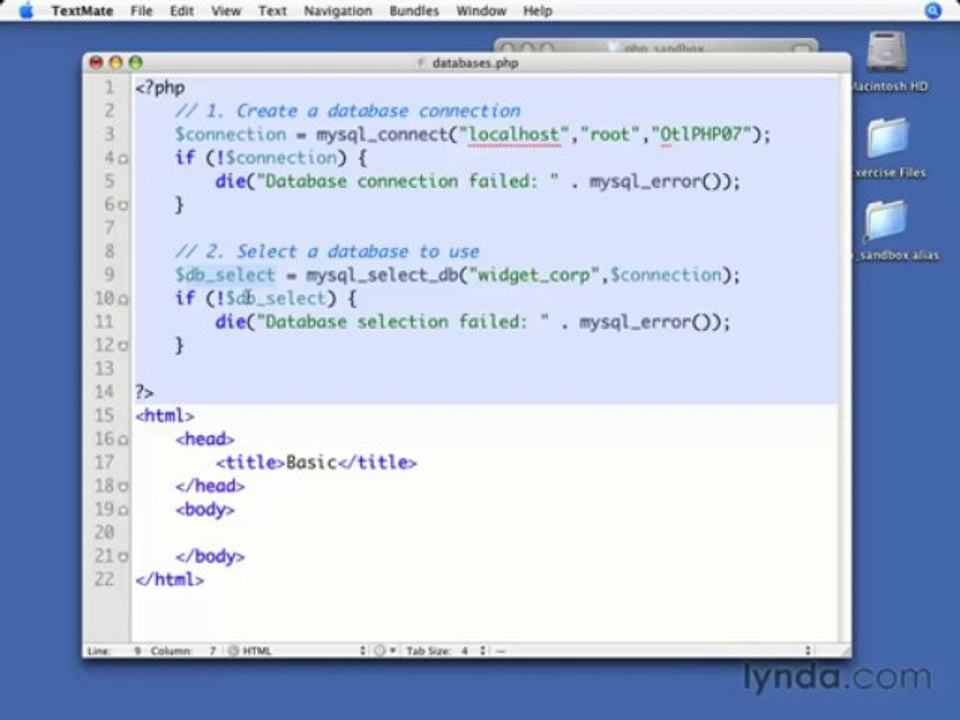Collapse the head tag fold on line 16
The width and height of the screenshot is (960, 720).
tap(123, 440)
